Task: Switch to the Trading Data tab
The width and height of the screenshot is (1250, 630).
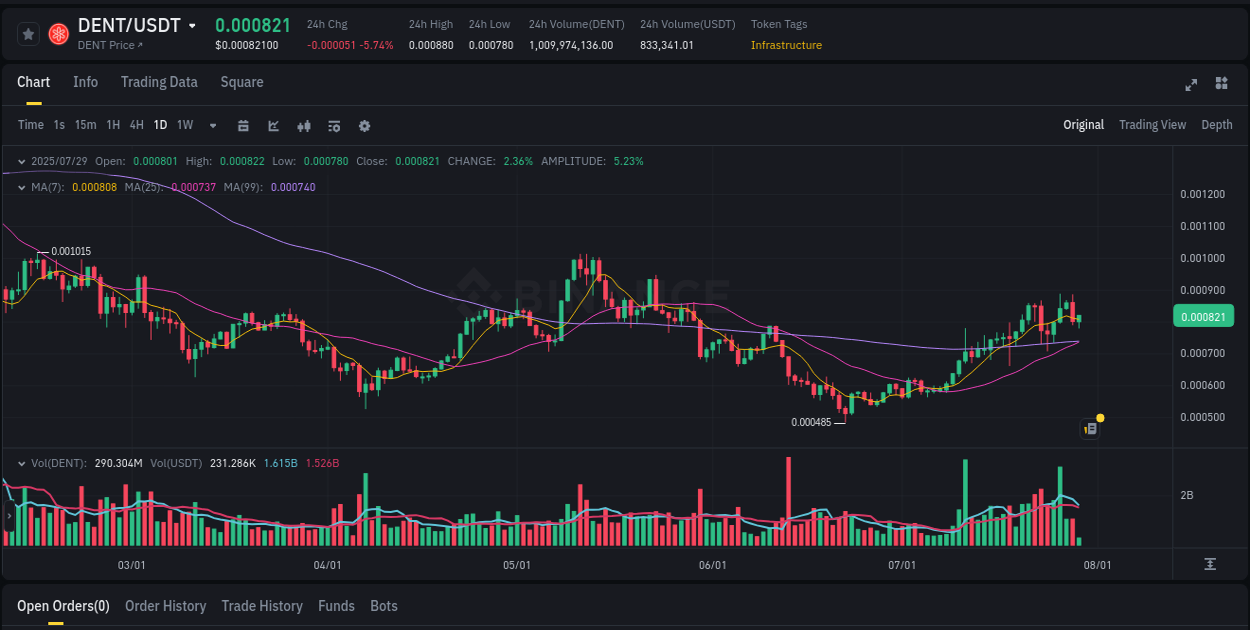Action: (159, 82)
